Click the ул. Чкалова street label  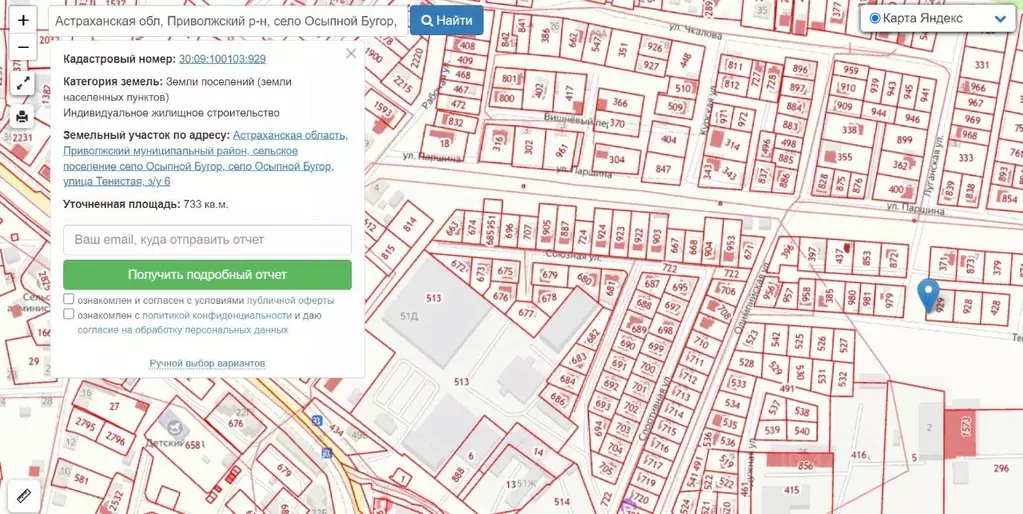tap(695, 31)
